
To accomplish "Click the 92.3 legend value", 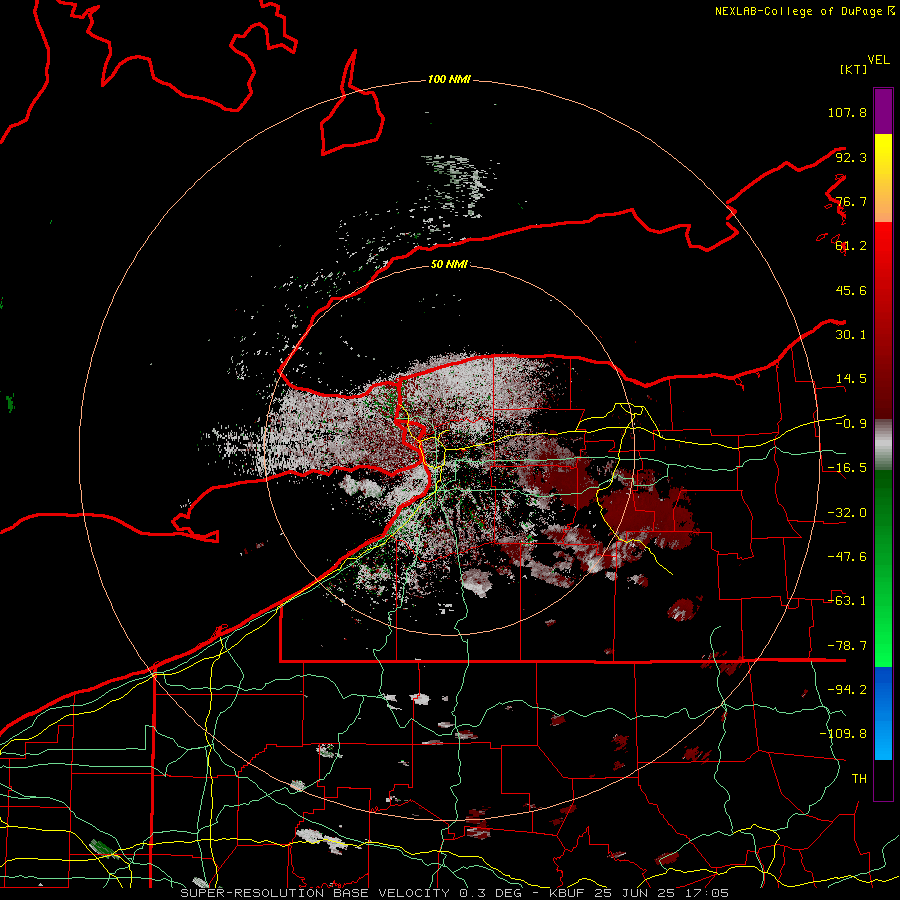I will 851,157.
